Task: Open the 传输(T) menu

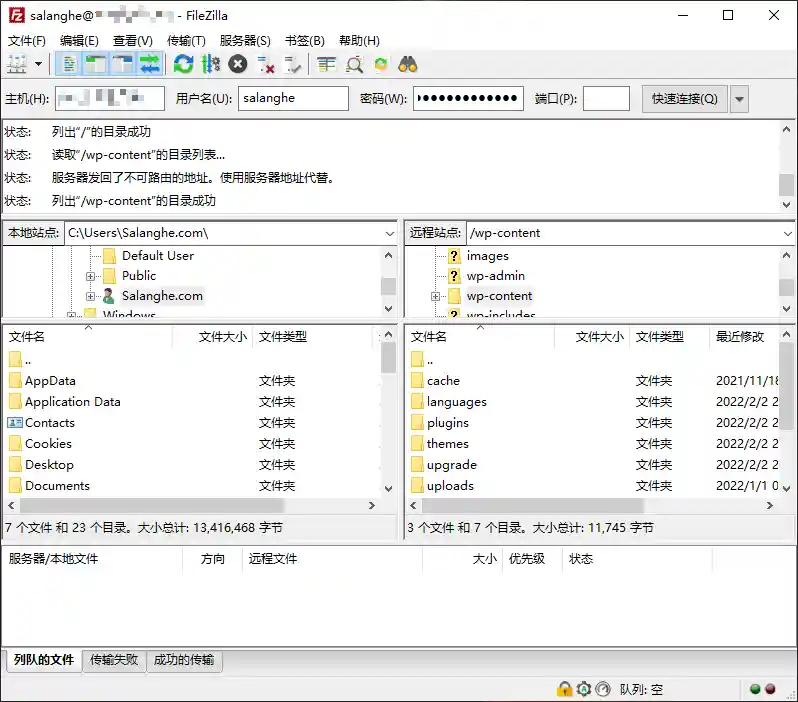Action: pos(186,41)
